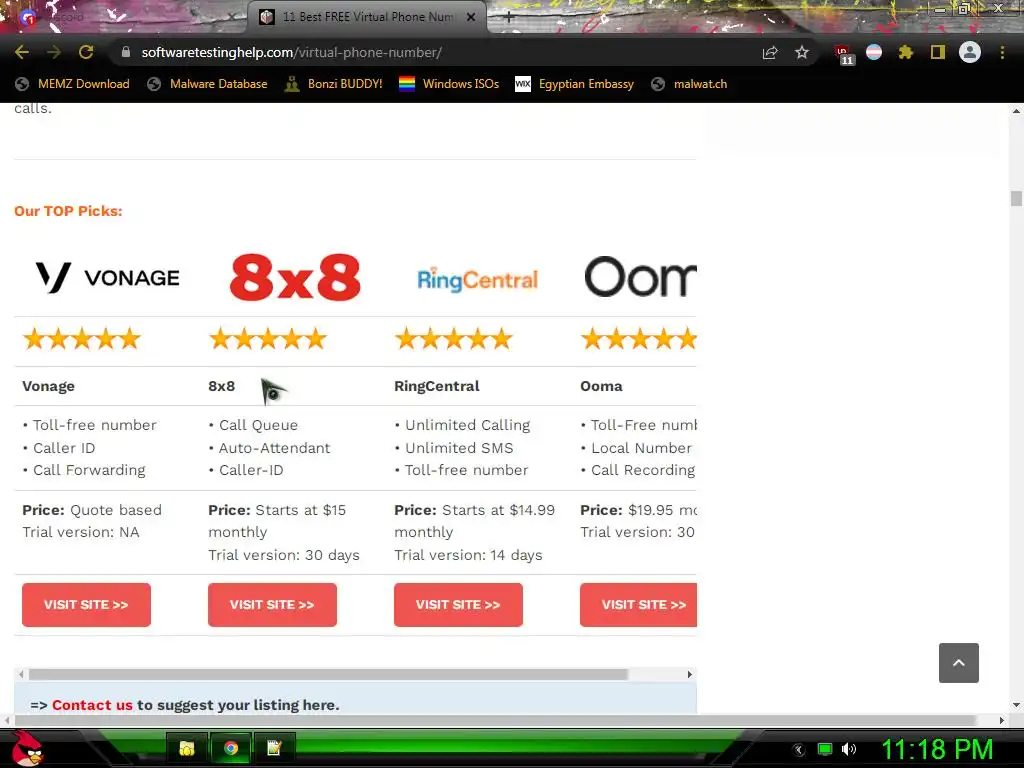The height and width of the screenshot is (768, 1024).
Task: Open File Explorer from the taskbar
Action: click(x=187, y=748)
